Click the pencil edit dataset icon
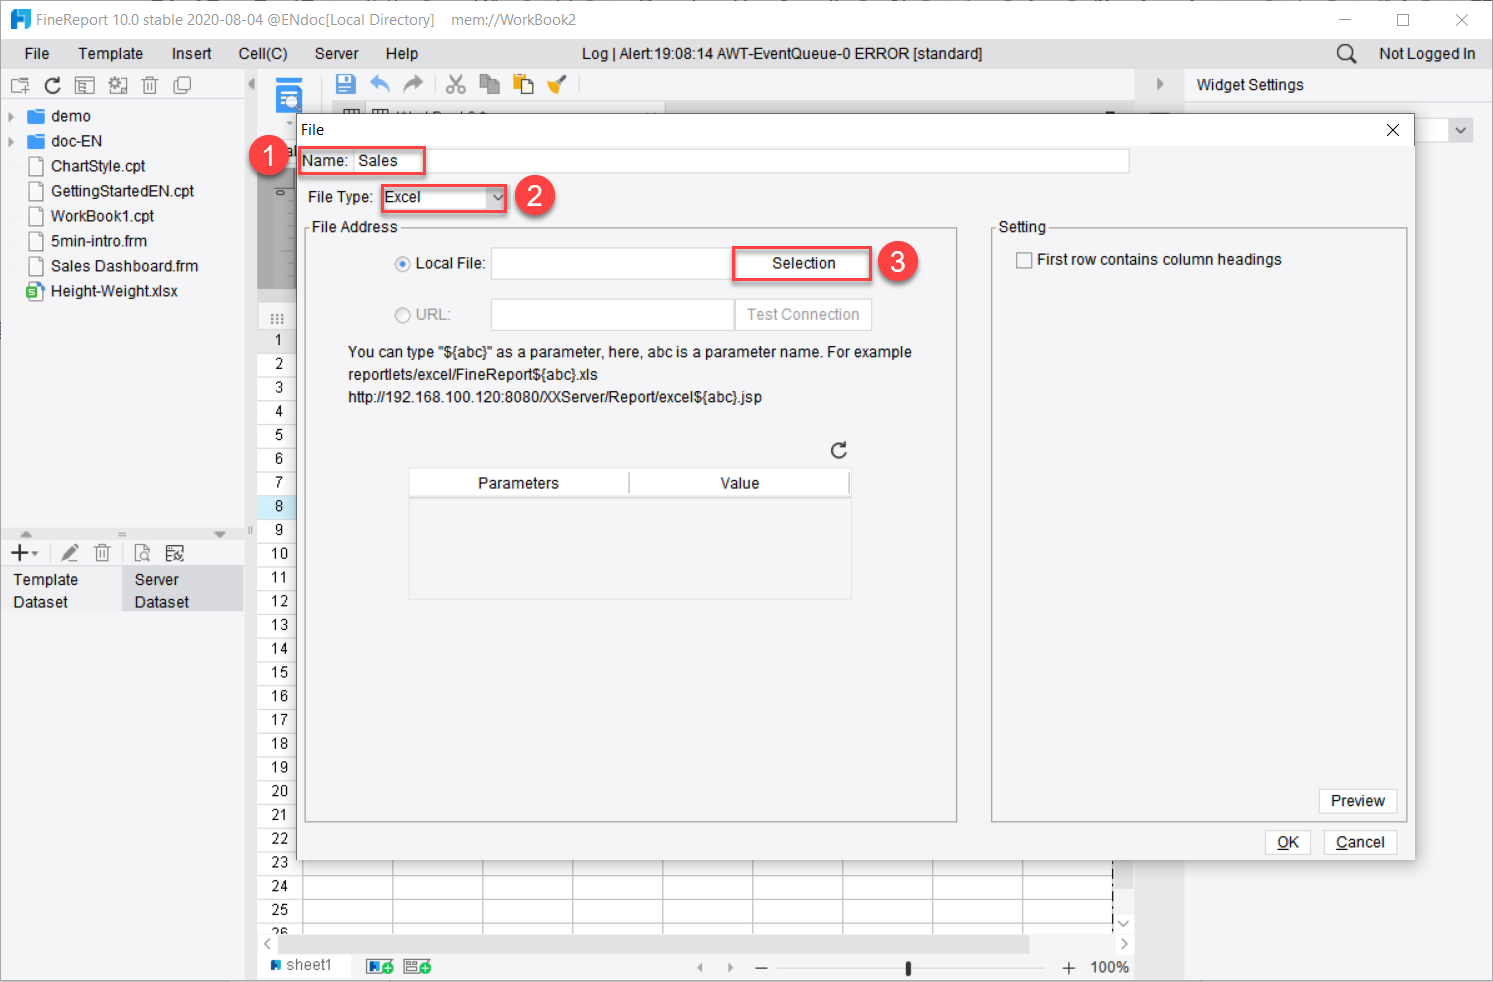This screenshot has width=1493, height=982. coord(70,553)
